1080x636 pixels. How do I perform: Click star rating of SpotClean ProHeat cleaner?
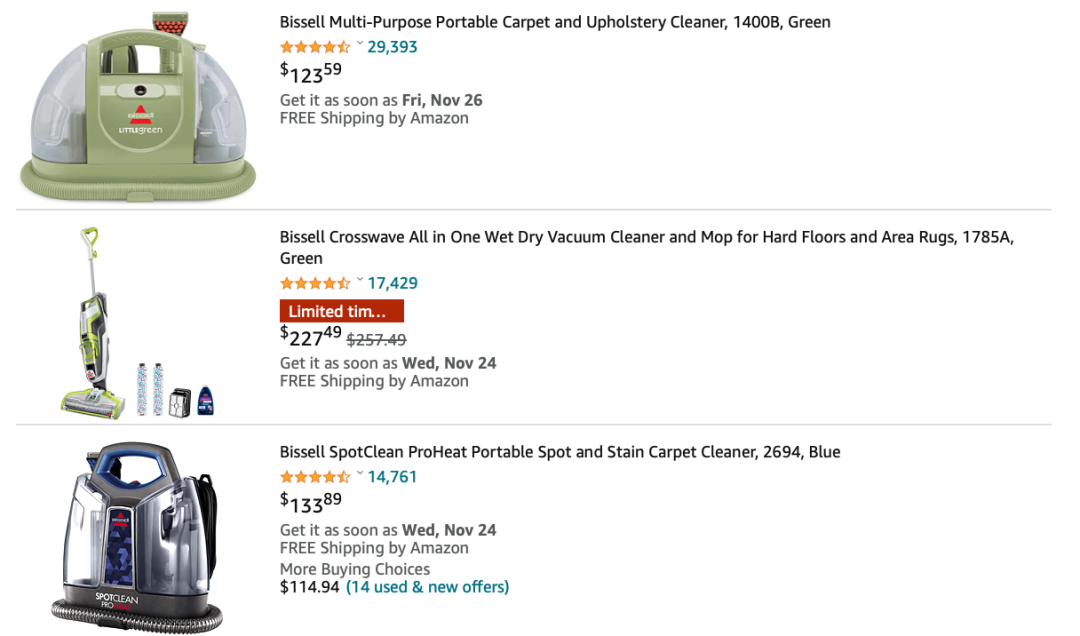point(315,477)
